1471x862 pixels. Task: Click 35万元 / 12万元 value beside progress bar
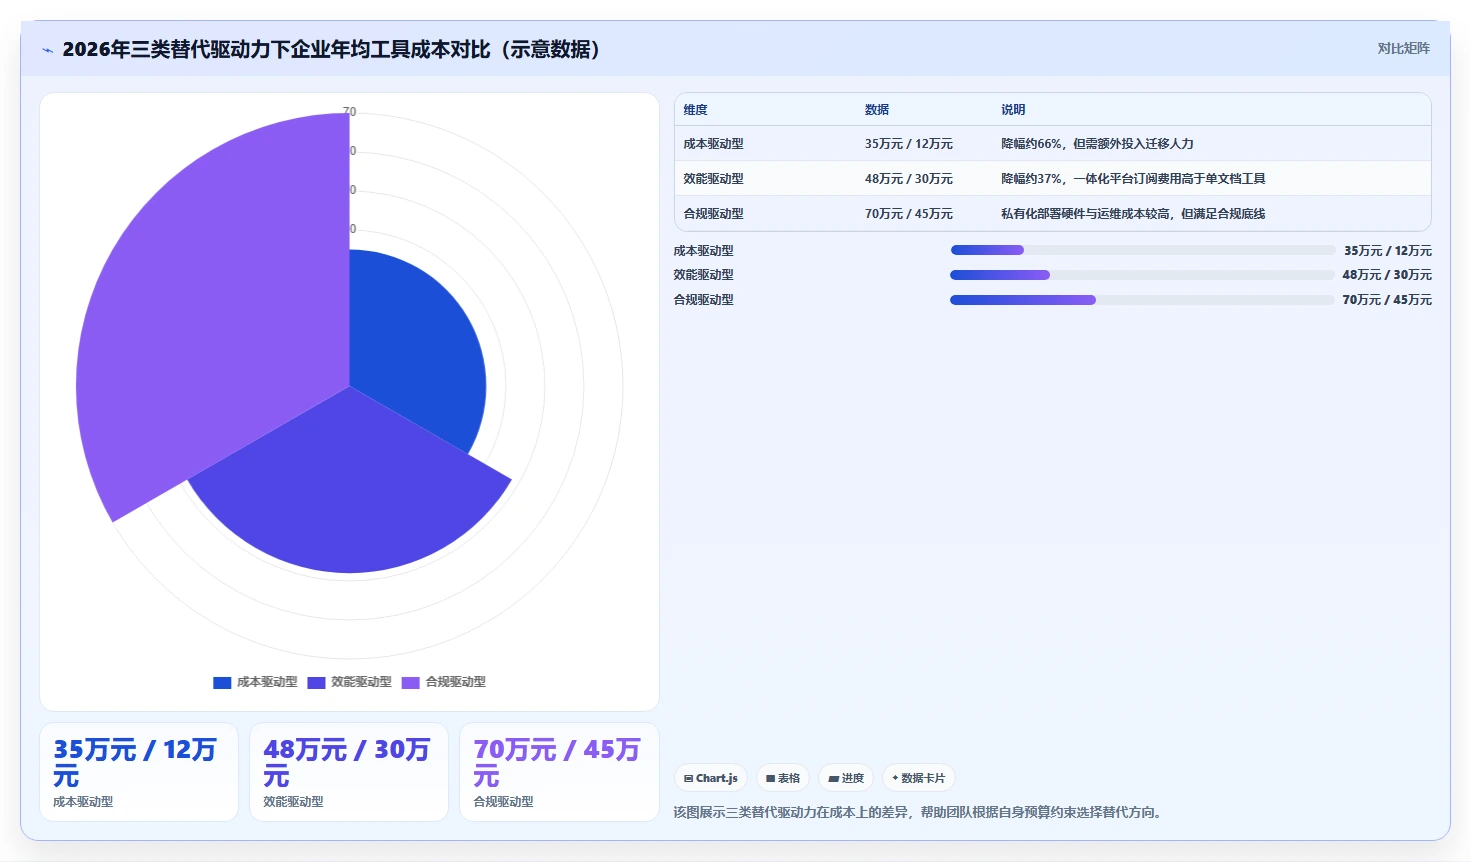[x=1388, y=251]
